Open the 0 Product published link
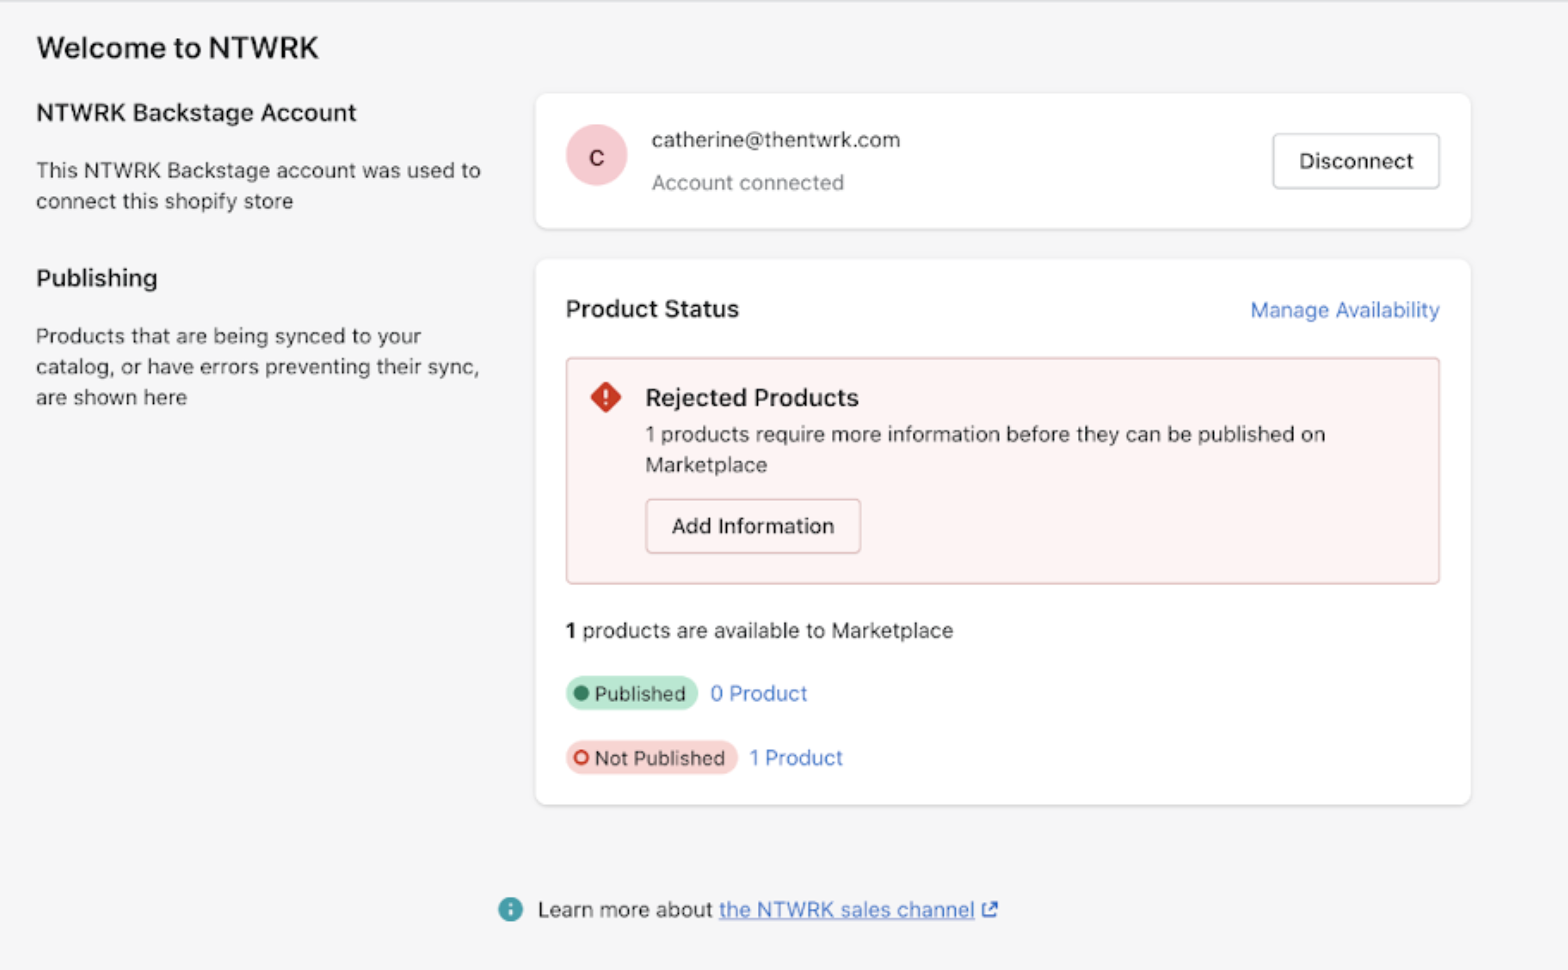Screen dimensions: 1568x970 point(758,693)
